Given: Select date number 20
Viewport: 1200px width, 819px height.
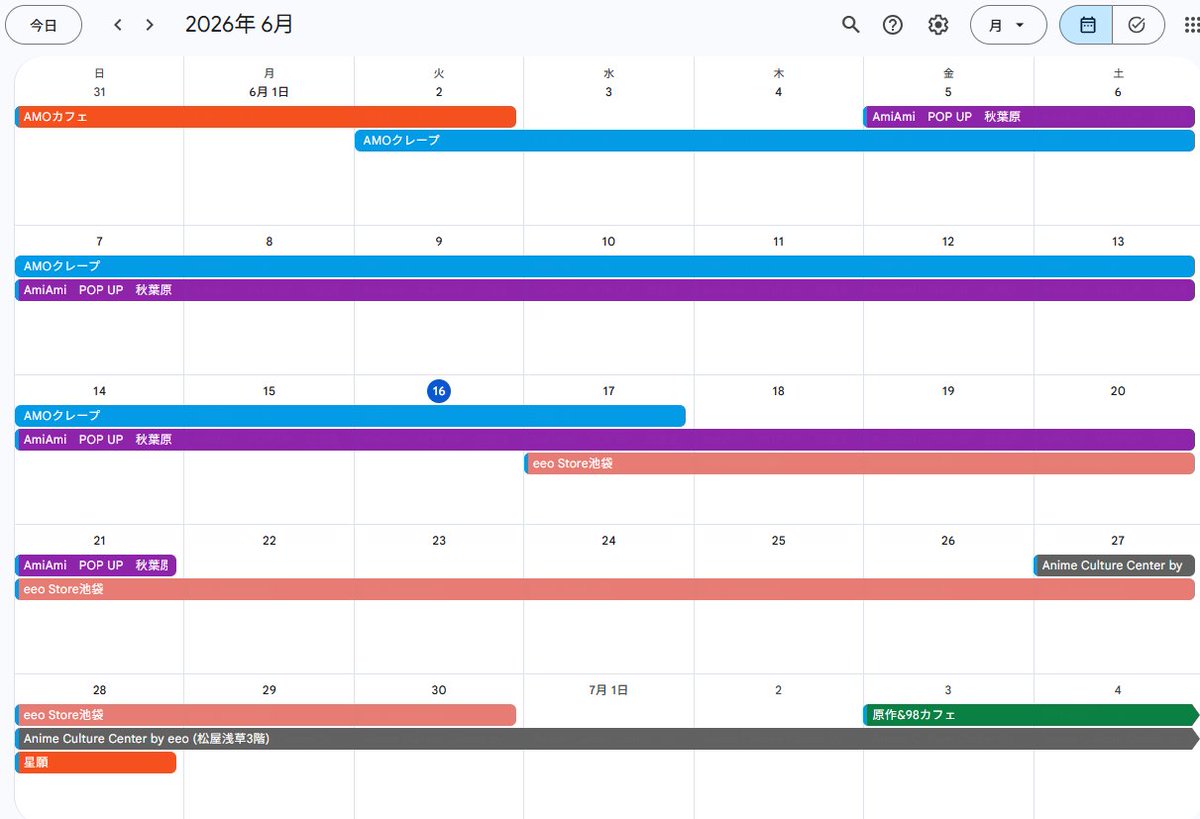Looking at the screenshot, I should coord(1118,391).
